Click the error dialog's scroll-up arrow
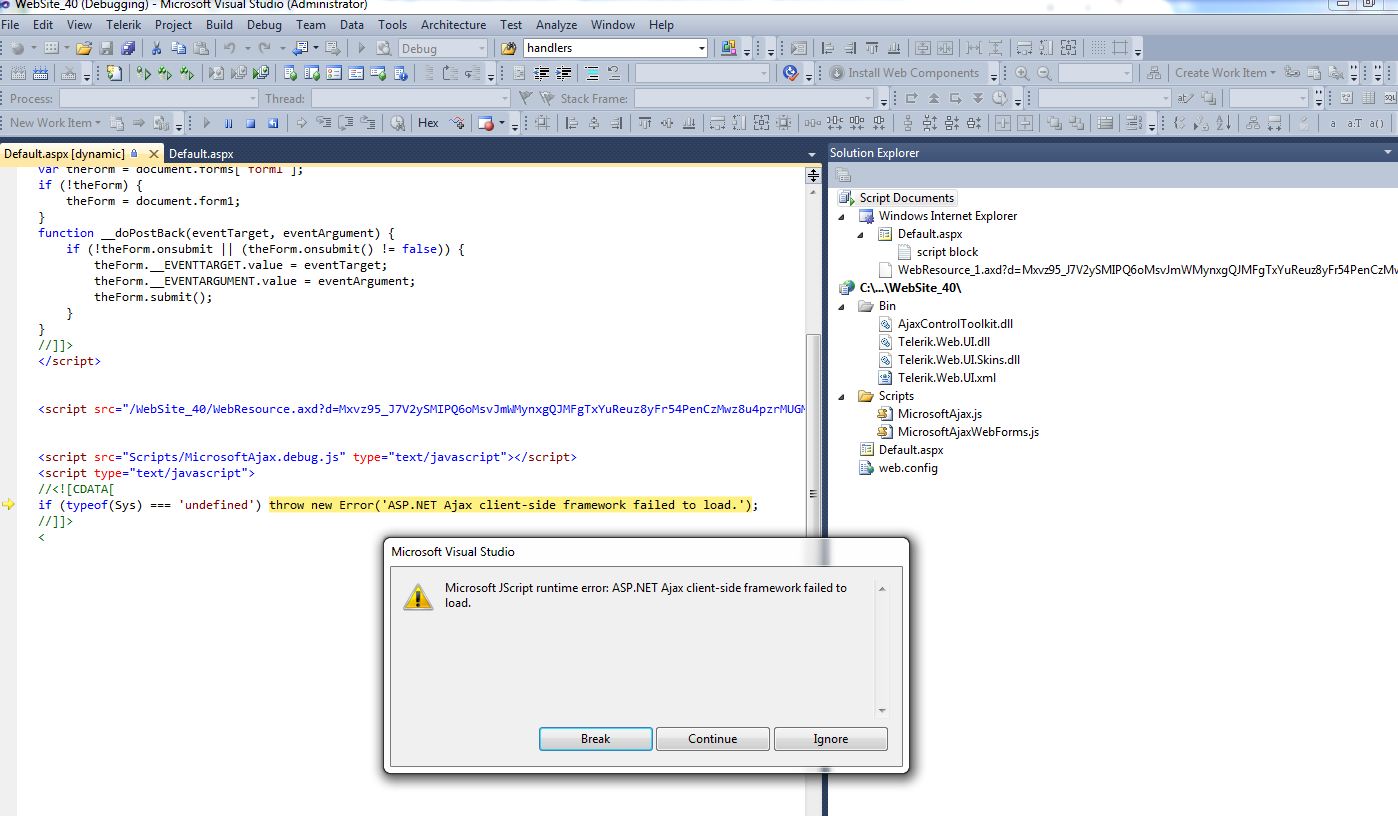The width and height of the screenshot is (1398, 816). point(881,589)
